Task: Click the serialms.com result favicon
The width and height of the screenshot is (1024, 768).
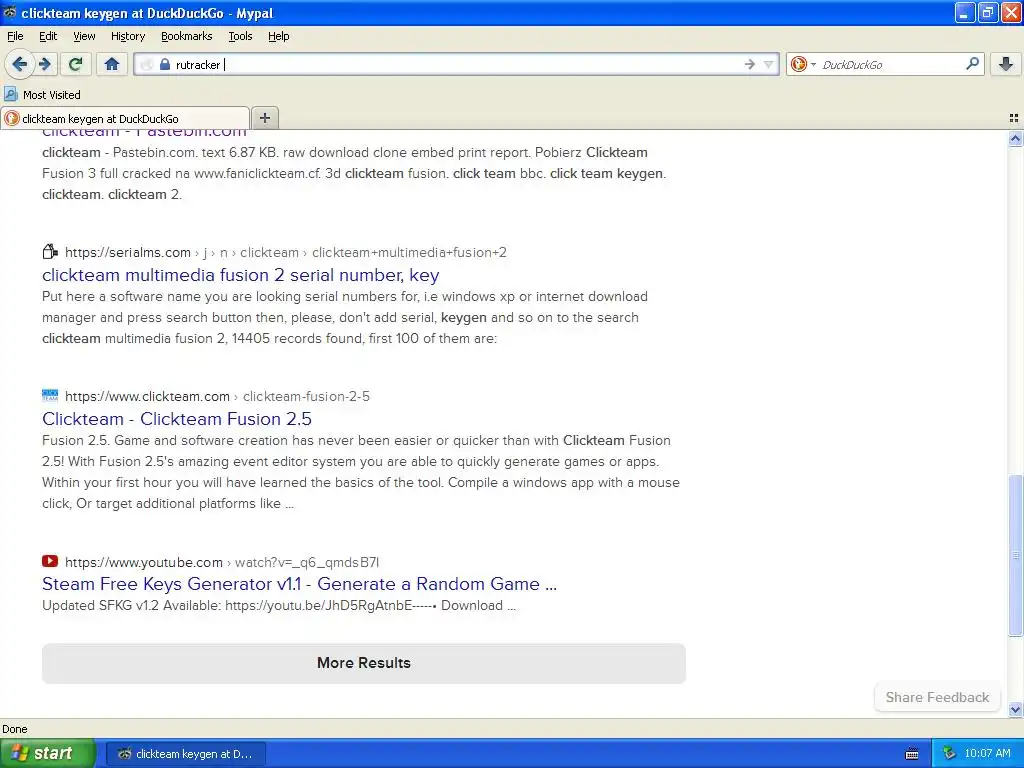Action: [50, 251]
